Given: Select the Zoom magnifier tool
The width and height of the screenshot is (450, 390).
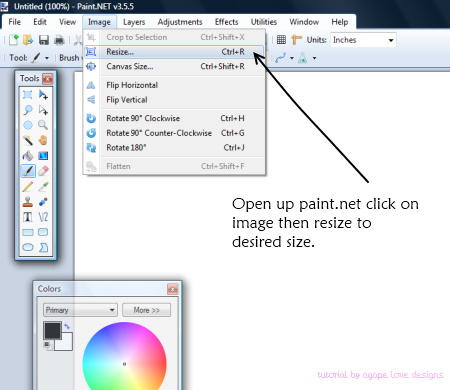Looking at the screenshot, I should 43,125.
